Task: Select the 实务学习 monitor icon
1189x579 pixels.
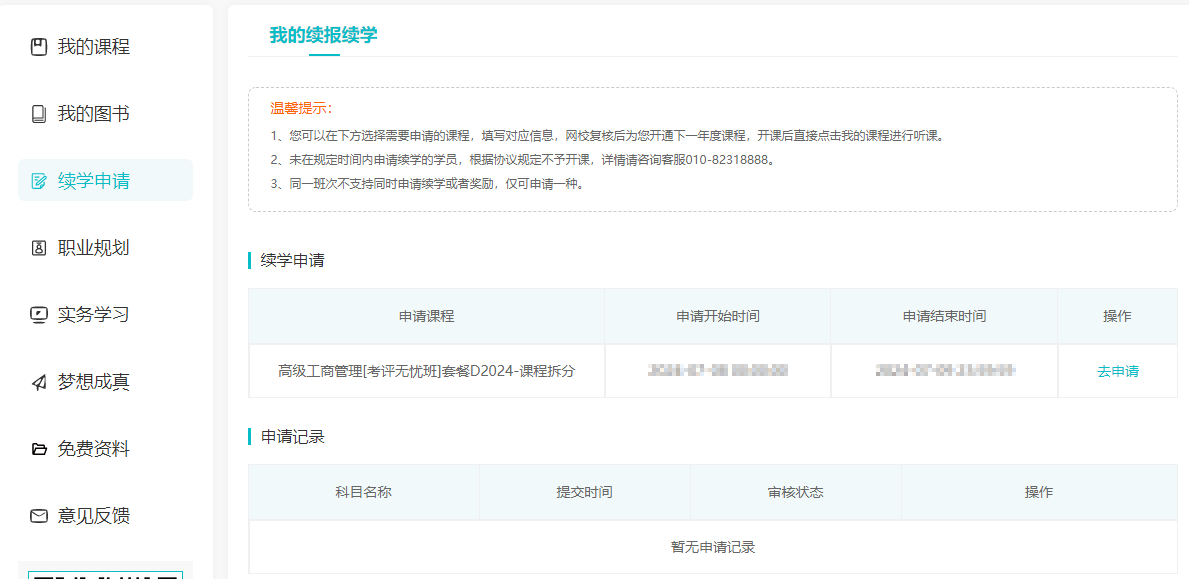Action: tap(37, 314)
